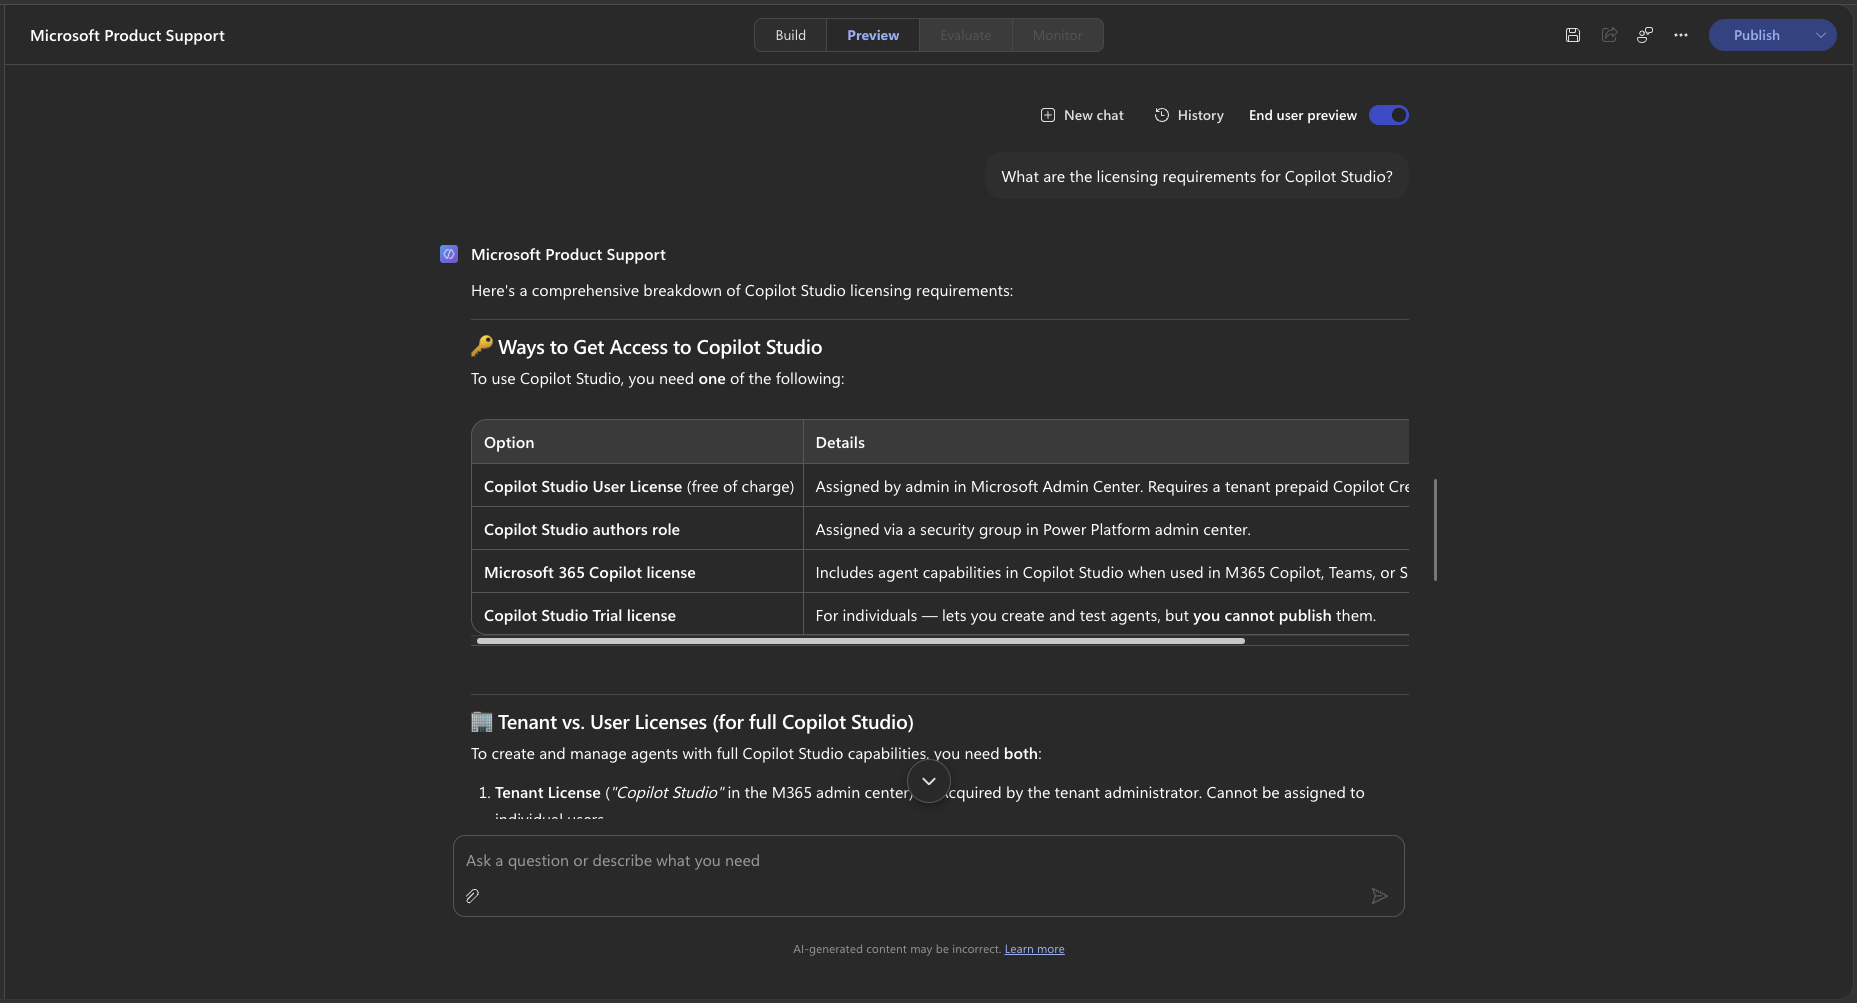Click the share arrow icon in the top bar
The image size is (1857, 1003).
pyautogui.click(x=1609, y=35)
